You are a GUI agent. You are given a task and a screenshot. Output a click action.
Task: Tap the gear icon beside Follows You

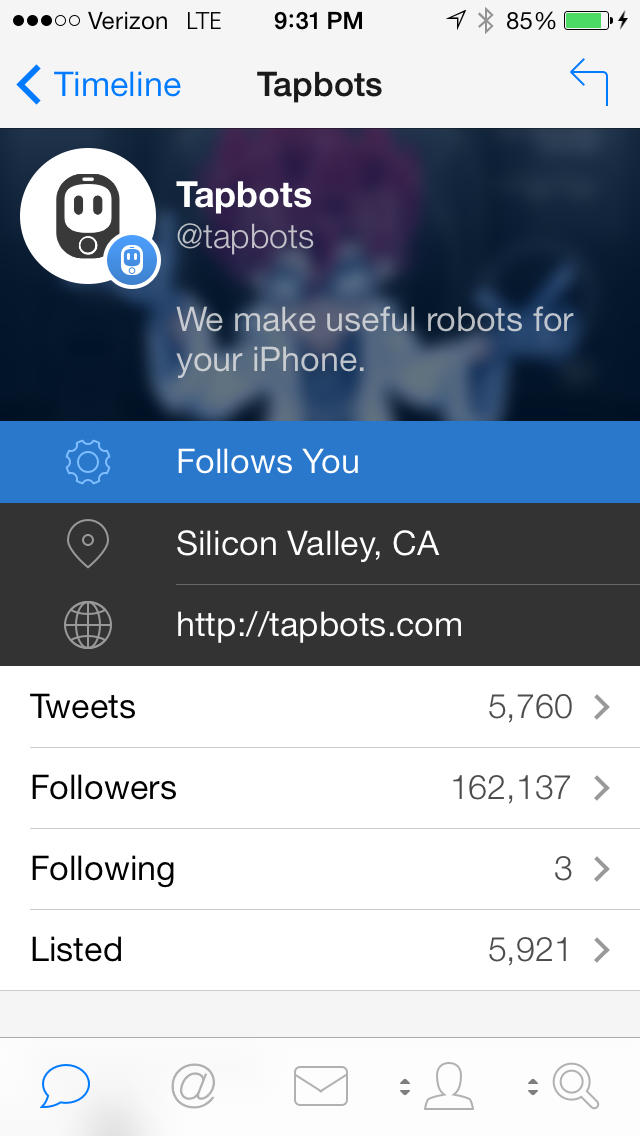pyautogui.click(x=88, y=462)
